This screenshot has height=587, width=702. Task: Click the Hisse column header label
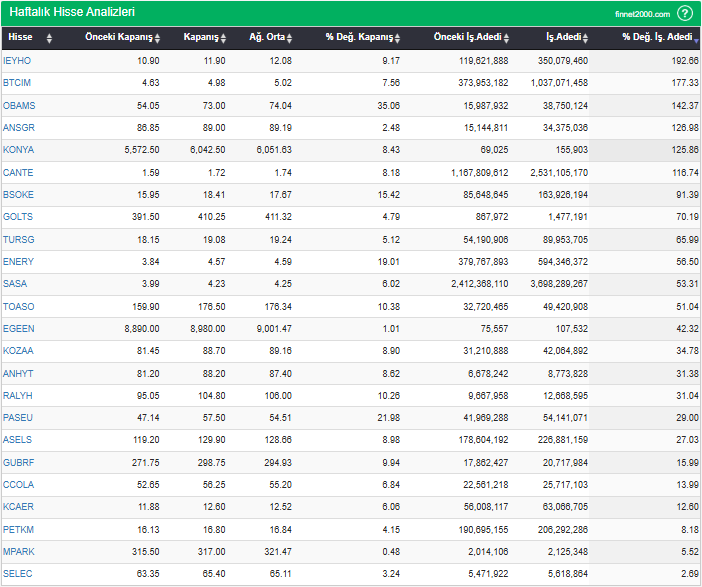(20, 37)
